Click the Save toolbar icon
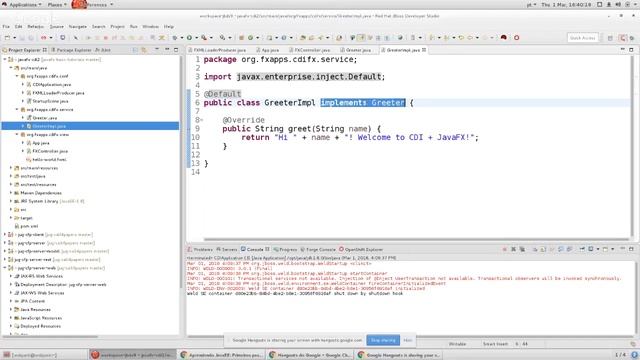Viewport: 640px width, 360px height. click(x=22, y=38)
